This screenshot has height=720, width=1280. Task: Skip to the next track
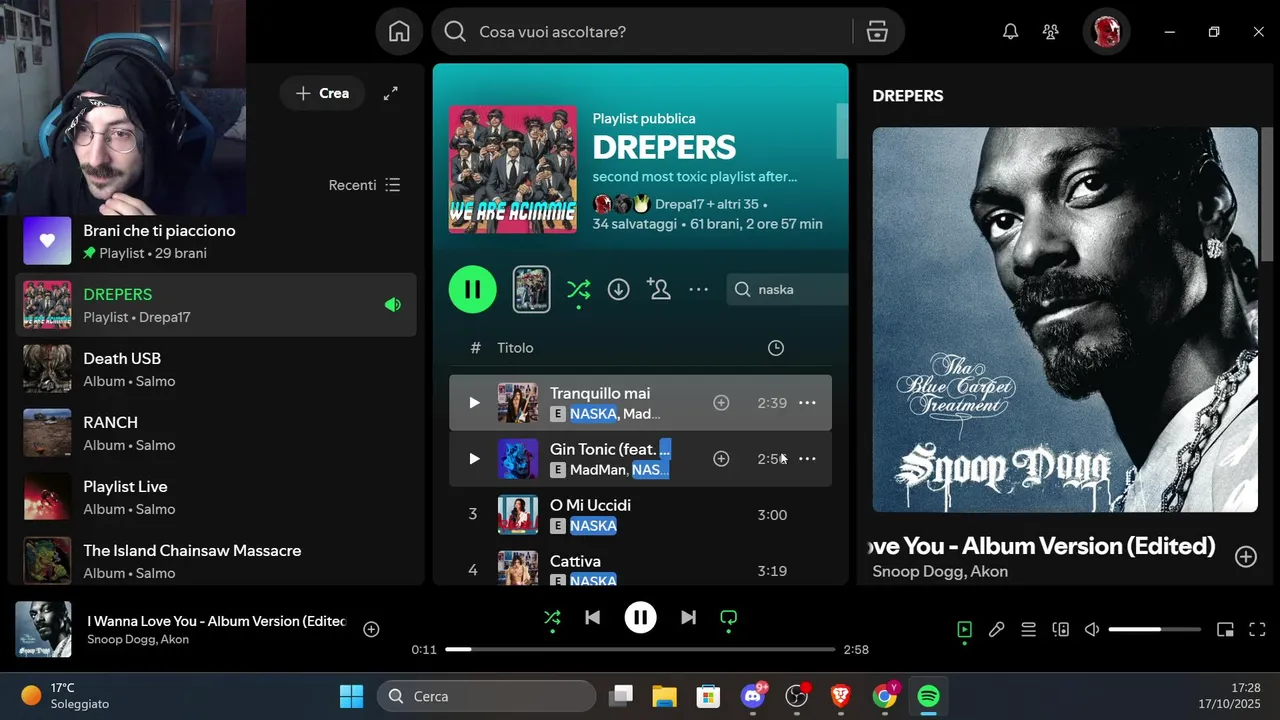click(688, 617)
